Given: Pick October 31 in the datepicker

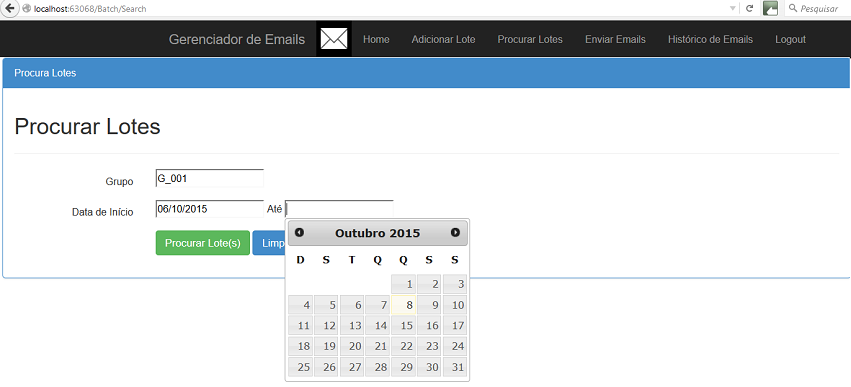Looking at the screenshot, I should click(x=455, y=367).
